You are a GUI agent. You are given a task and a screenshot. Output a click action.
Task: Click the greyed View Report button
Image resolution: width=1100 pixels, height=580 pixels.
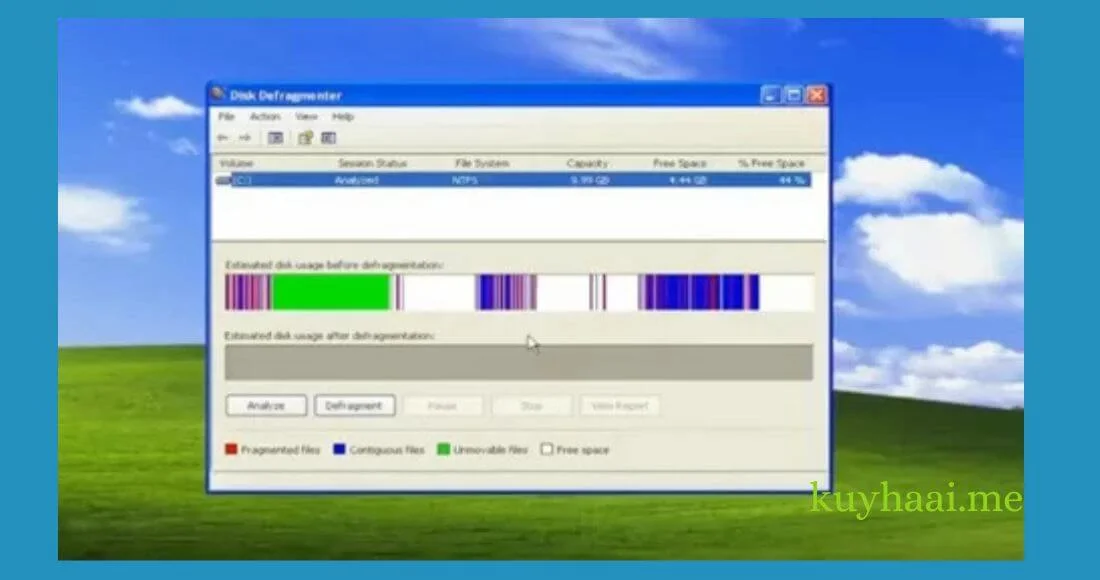[x=619, y=405]
